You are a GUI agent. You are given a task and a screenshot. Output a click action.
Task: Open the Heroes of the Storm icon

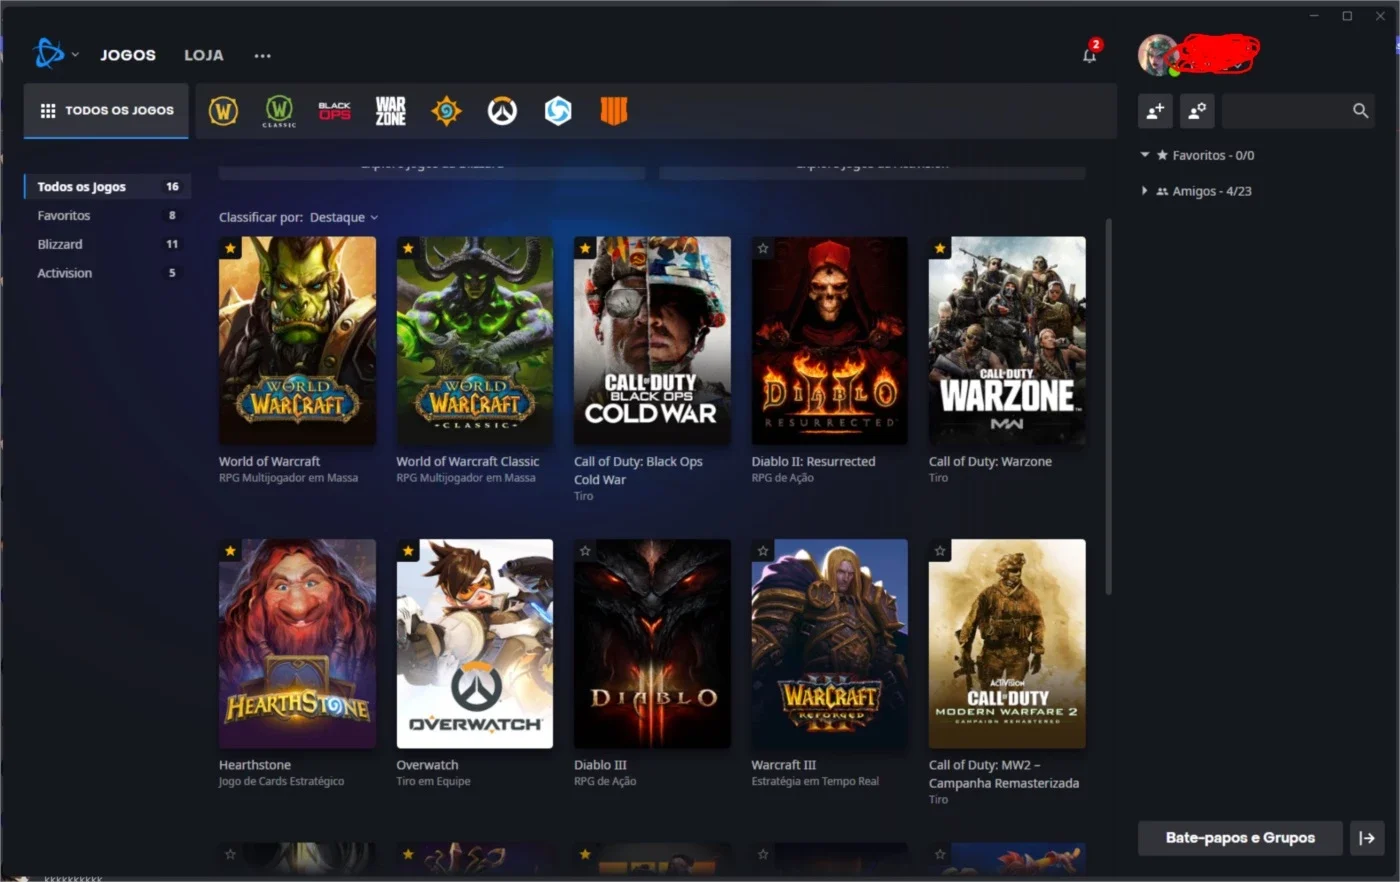point(558,111)
